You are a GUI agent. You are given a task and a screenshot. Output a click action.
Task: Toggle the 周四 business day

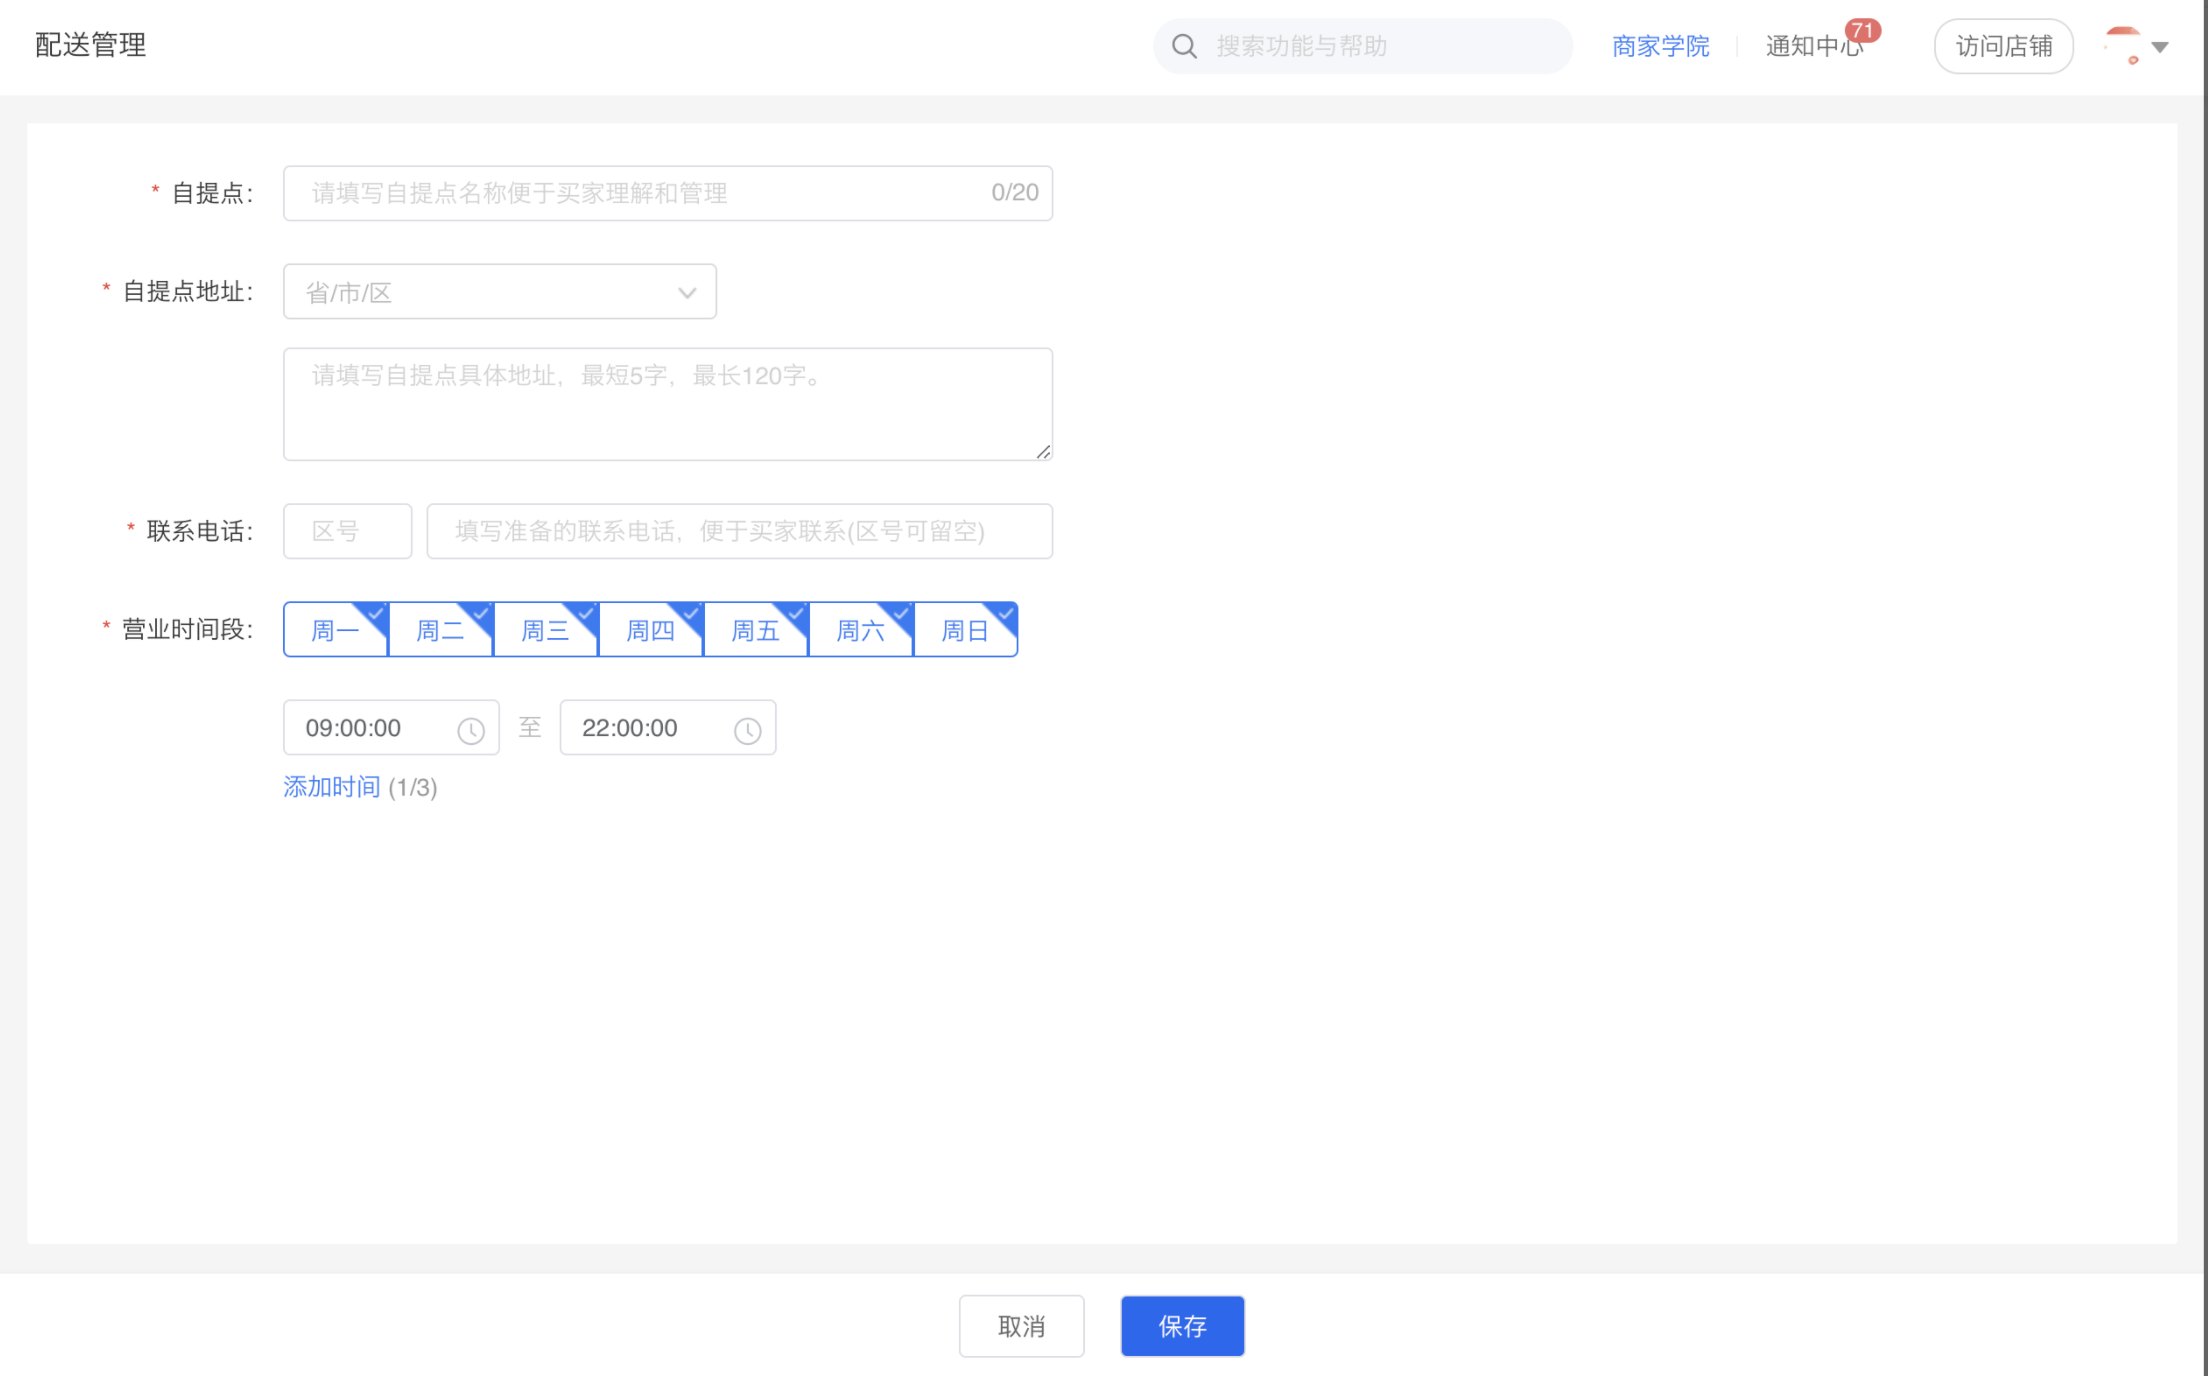(x=651, y=629)
